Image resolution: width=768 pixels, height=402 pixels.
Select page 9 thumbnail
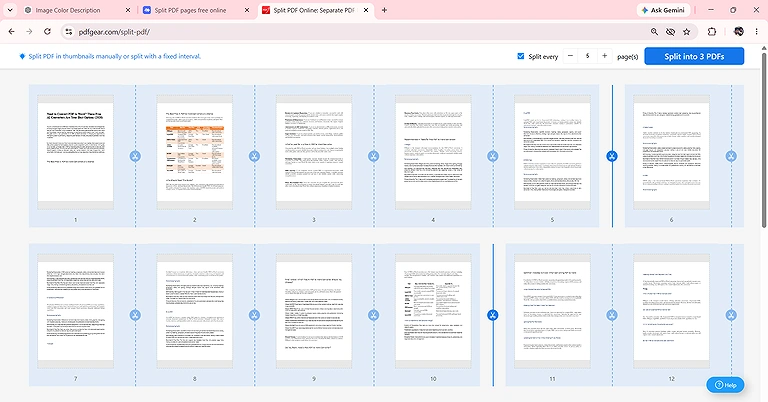[x=314, y=311]
